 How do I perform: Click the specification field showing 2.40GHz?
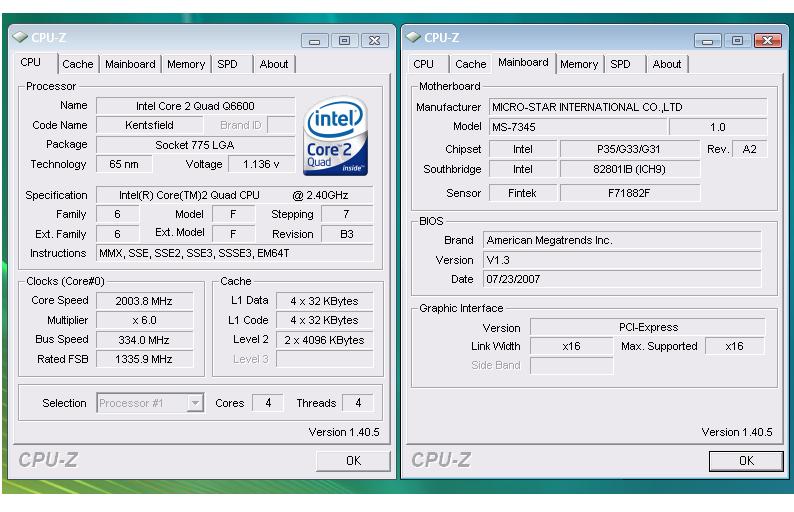click(x=234, y=195)
